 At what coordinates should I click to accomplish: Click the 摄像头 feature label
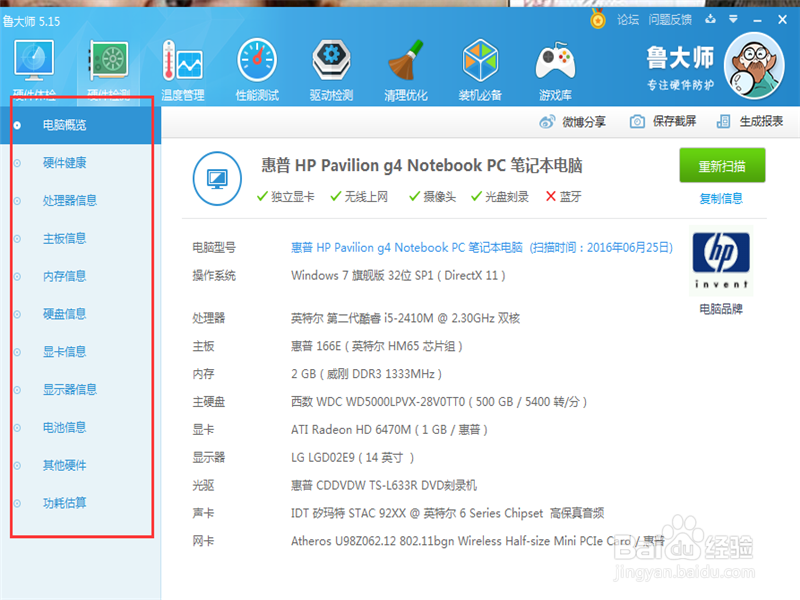439,196
